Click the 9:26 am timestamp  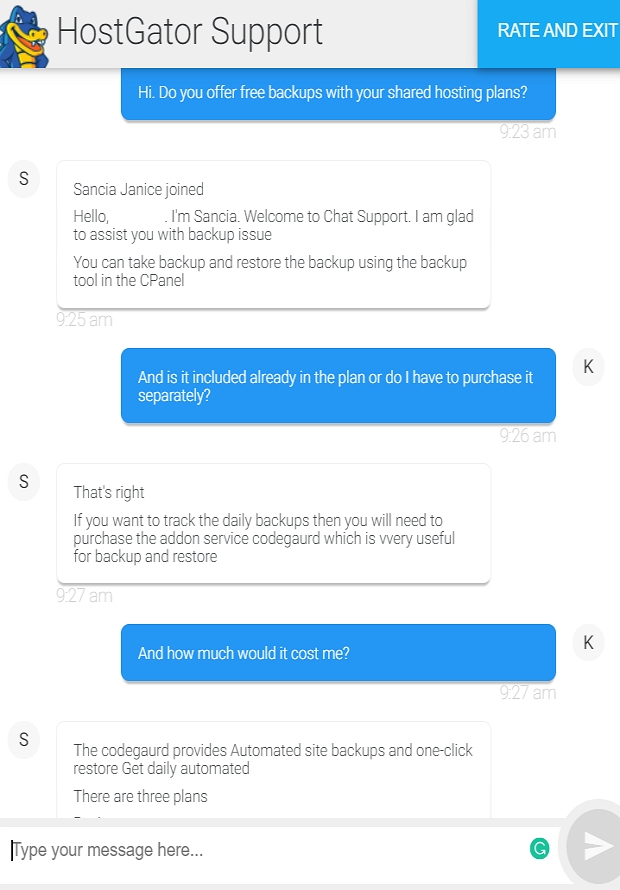[x=527, y=436]
